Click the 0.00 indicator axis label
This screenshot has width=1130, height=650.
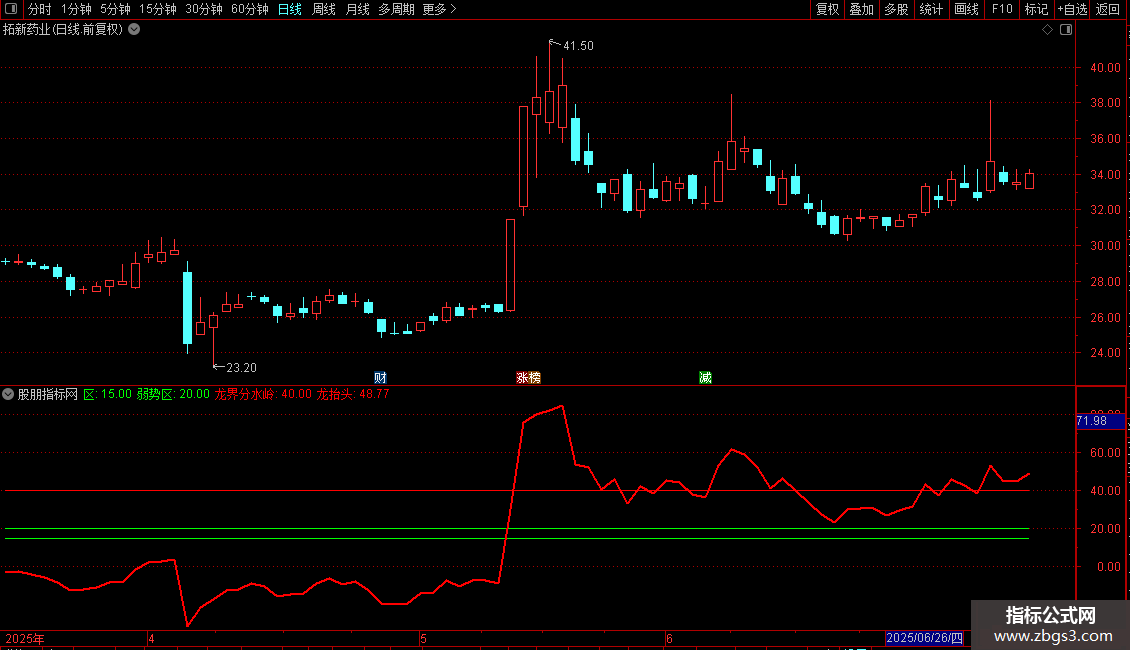[x=1109, y=566]
